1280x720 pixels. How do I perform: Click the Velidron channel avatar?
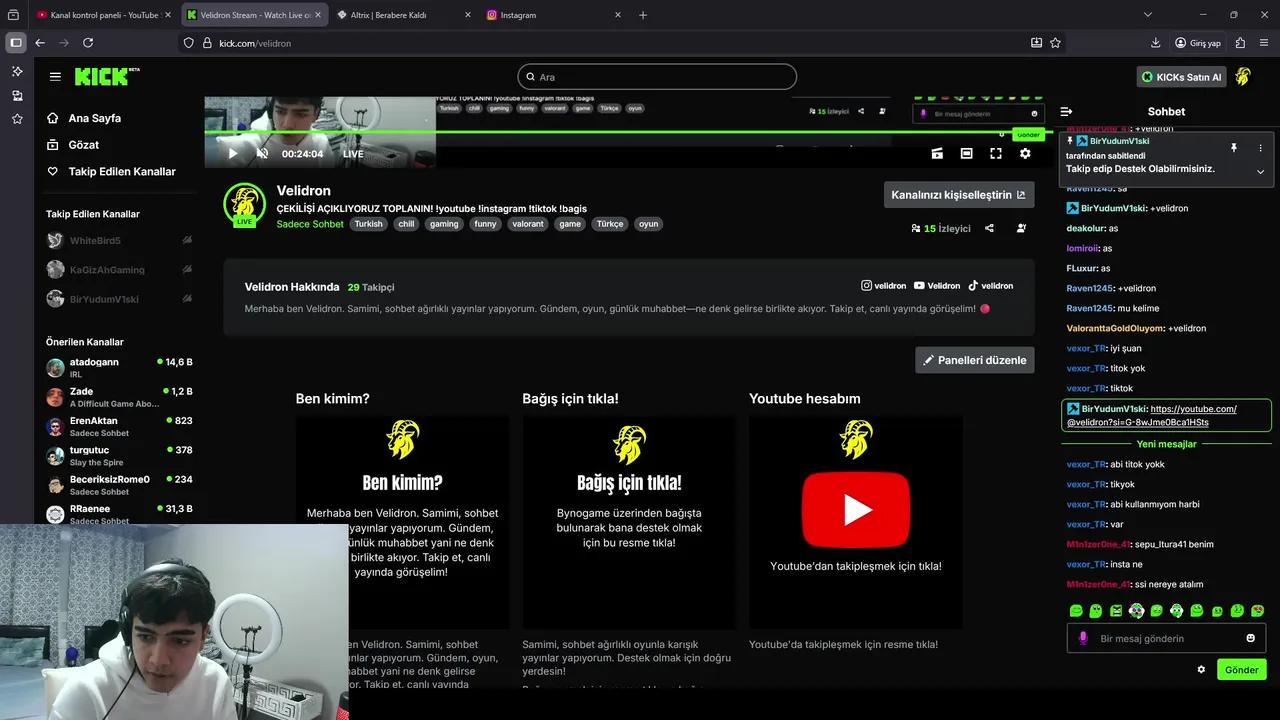pos(244,204)
